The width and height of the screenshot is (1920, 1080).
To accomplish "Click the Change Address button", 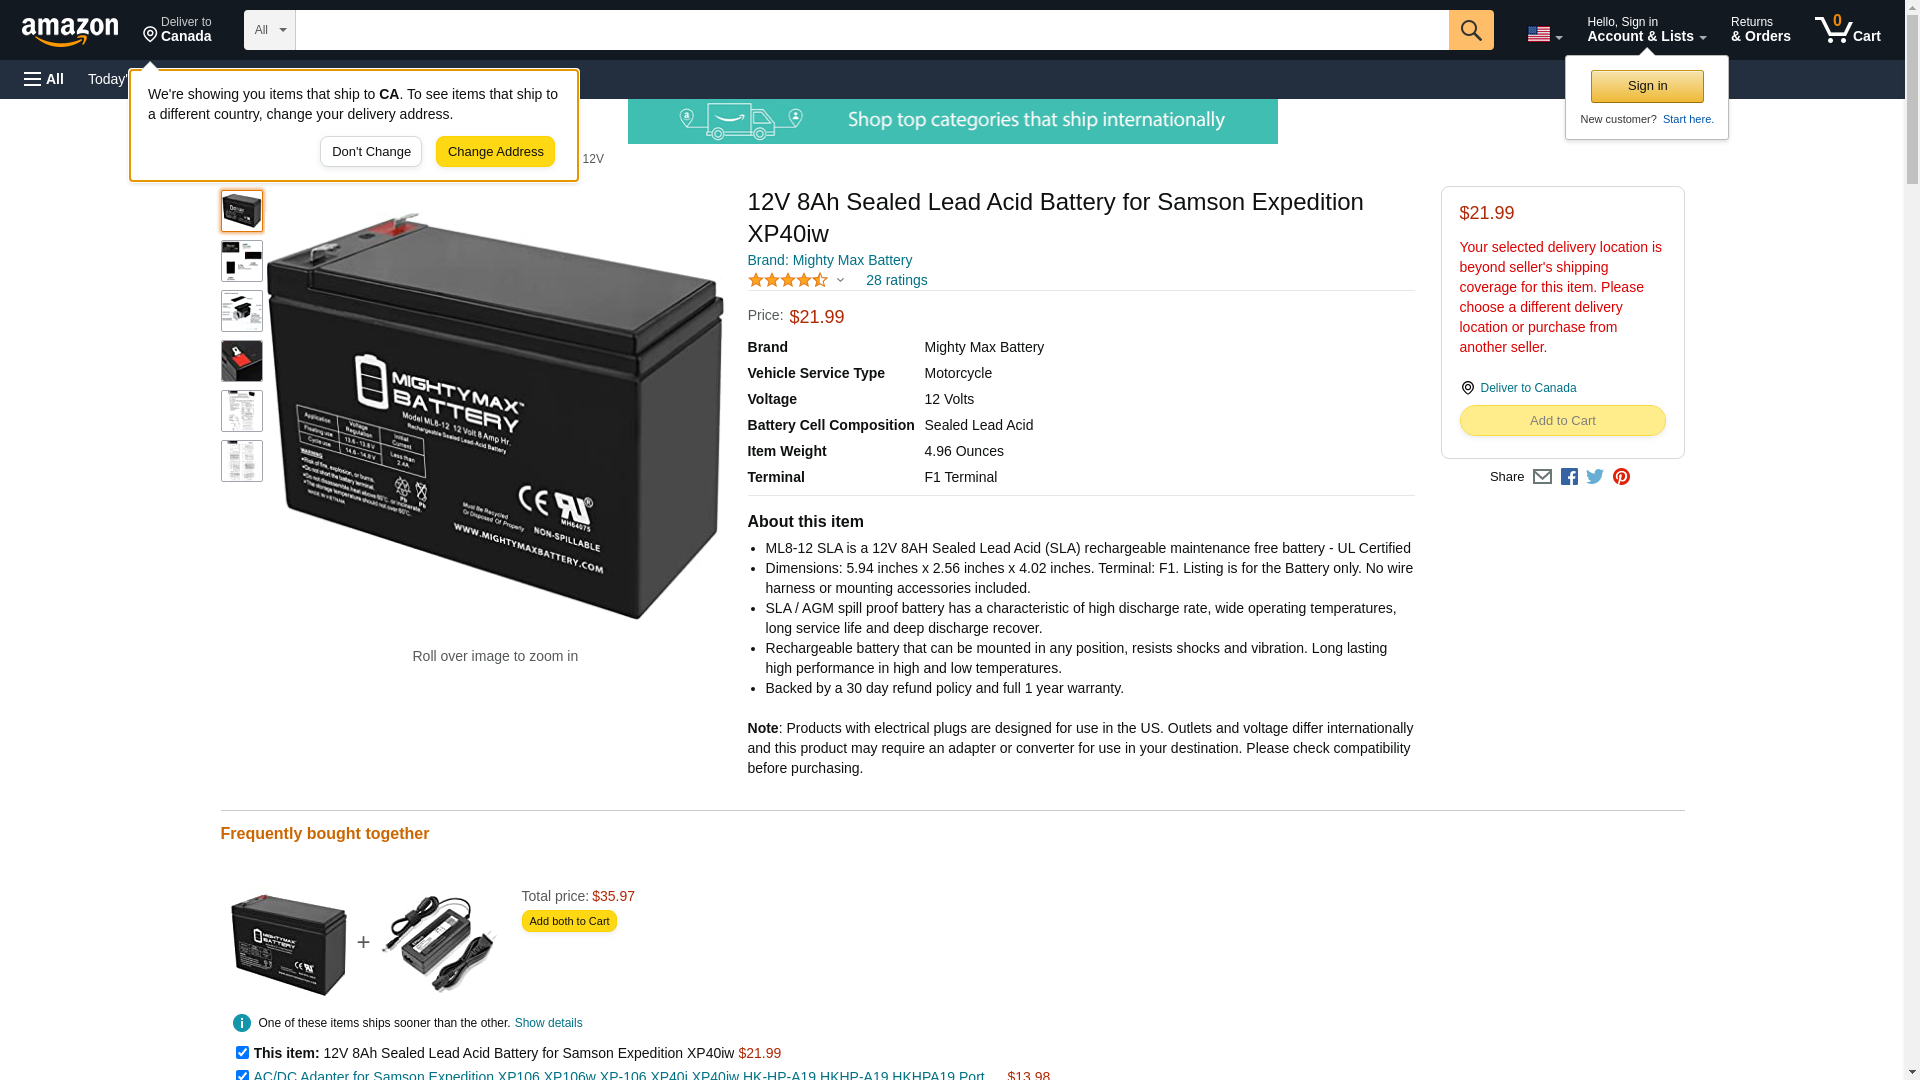I will tap(495, 152).
